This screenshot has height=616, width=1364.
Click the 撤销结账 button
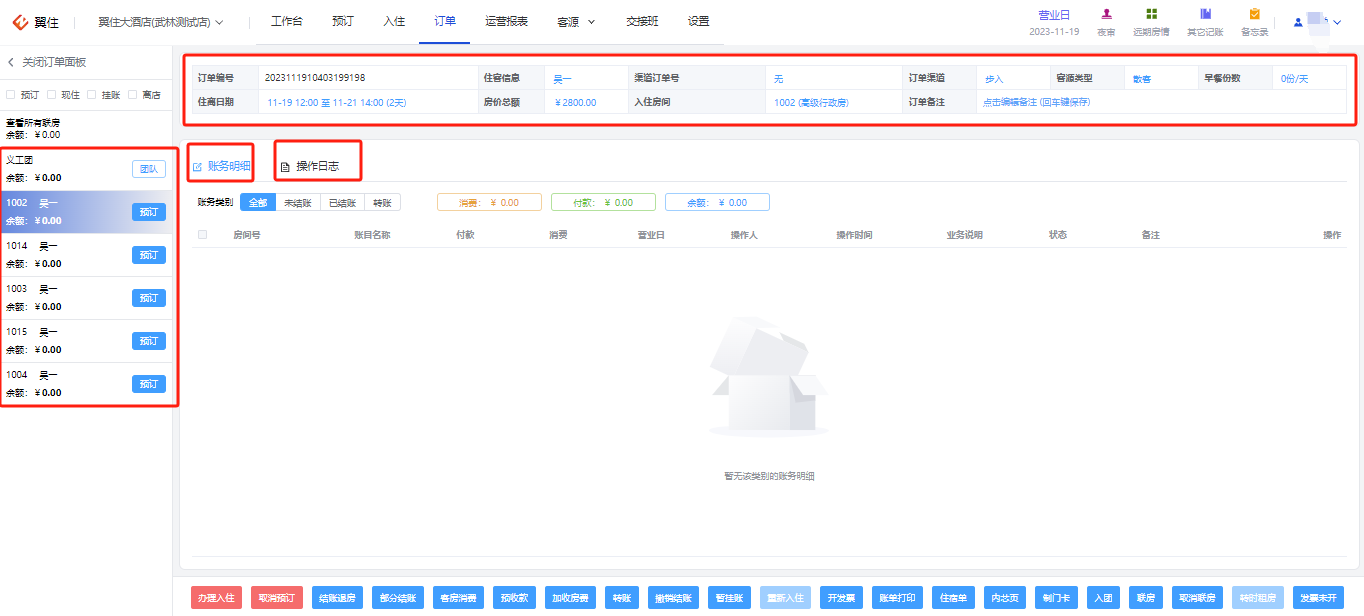pyautogui.click(x=674, y=598)
